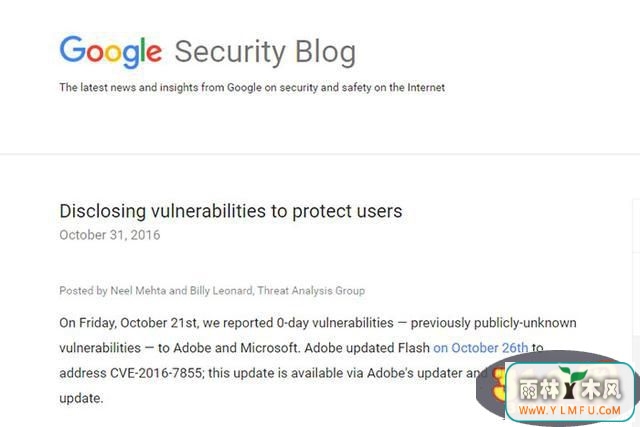Open the Security Blog header title
This screenshot has height=427, width=640.
pos(265,53)
